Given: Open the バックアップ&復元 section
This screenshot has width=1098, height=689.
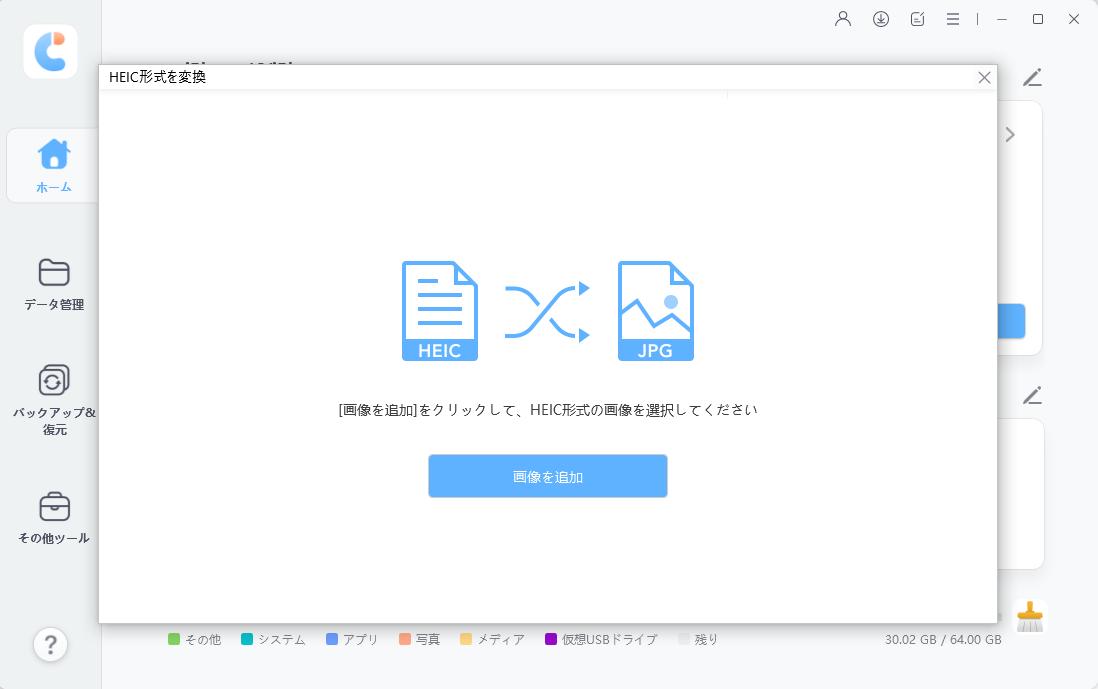Looking at the screenshot, I should (52, 395).
